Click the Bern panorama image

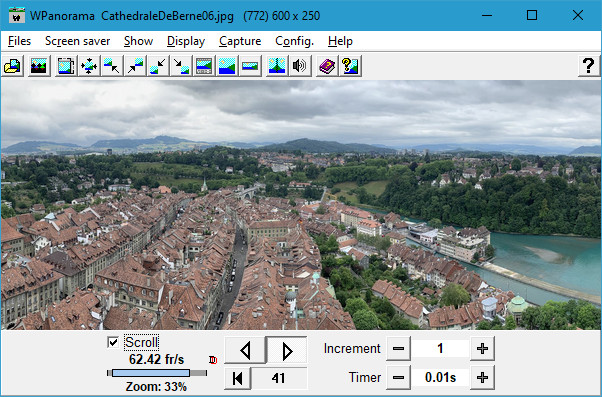pyautogui.click(x=301, y=205)
